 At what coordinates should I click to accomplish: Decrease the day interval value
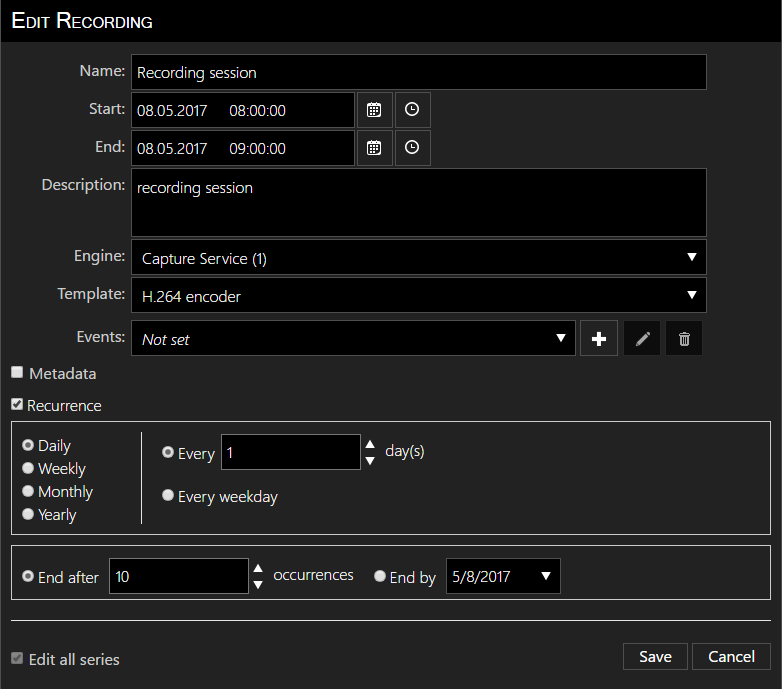pos(370,461)
